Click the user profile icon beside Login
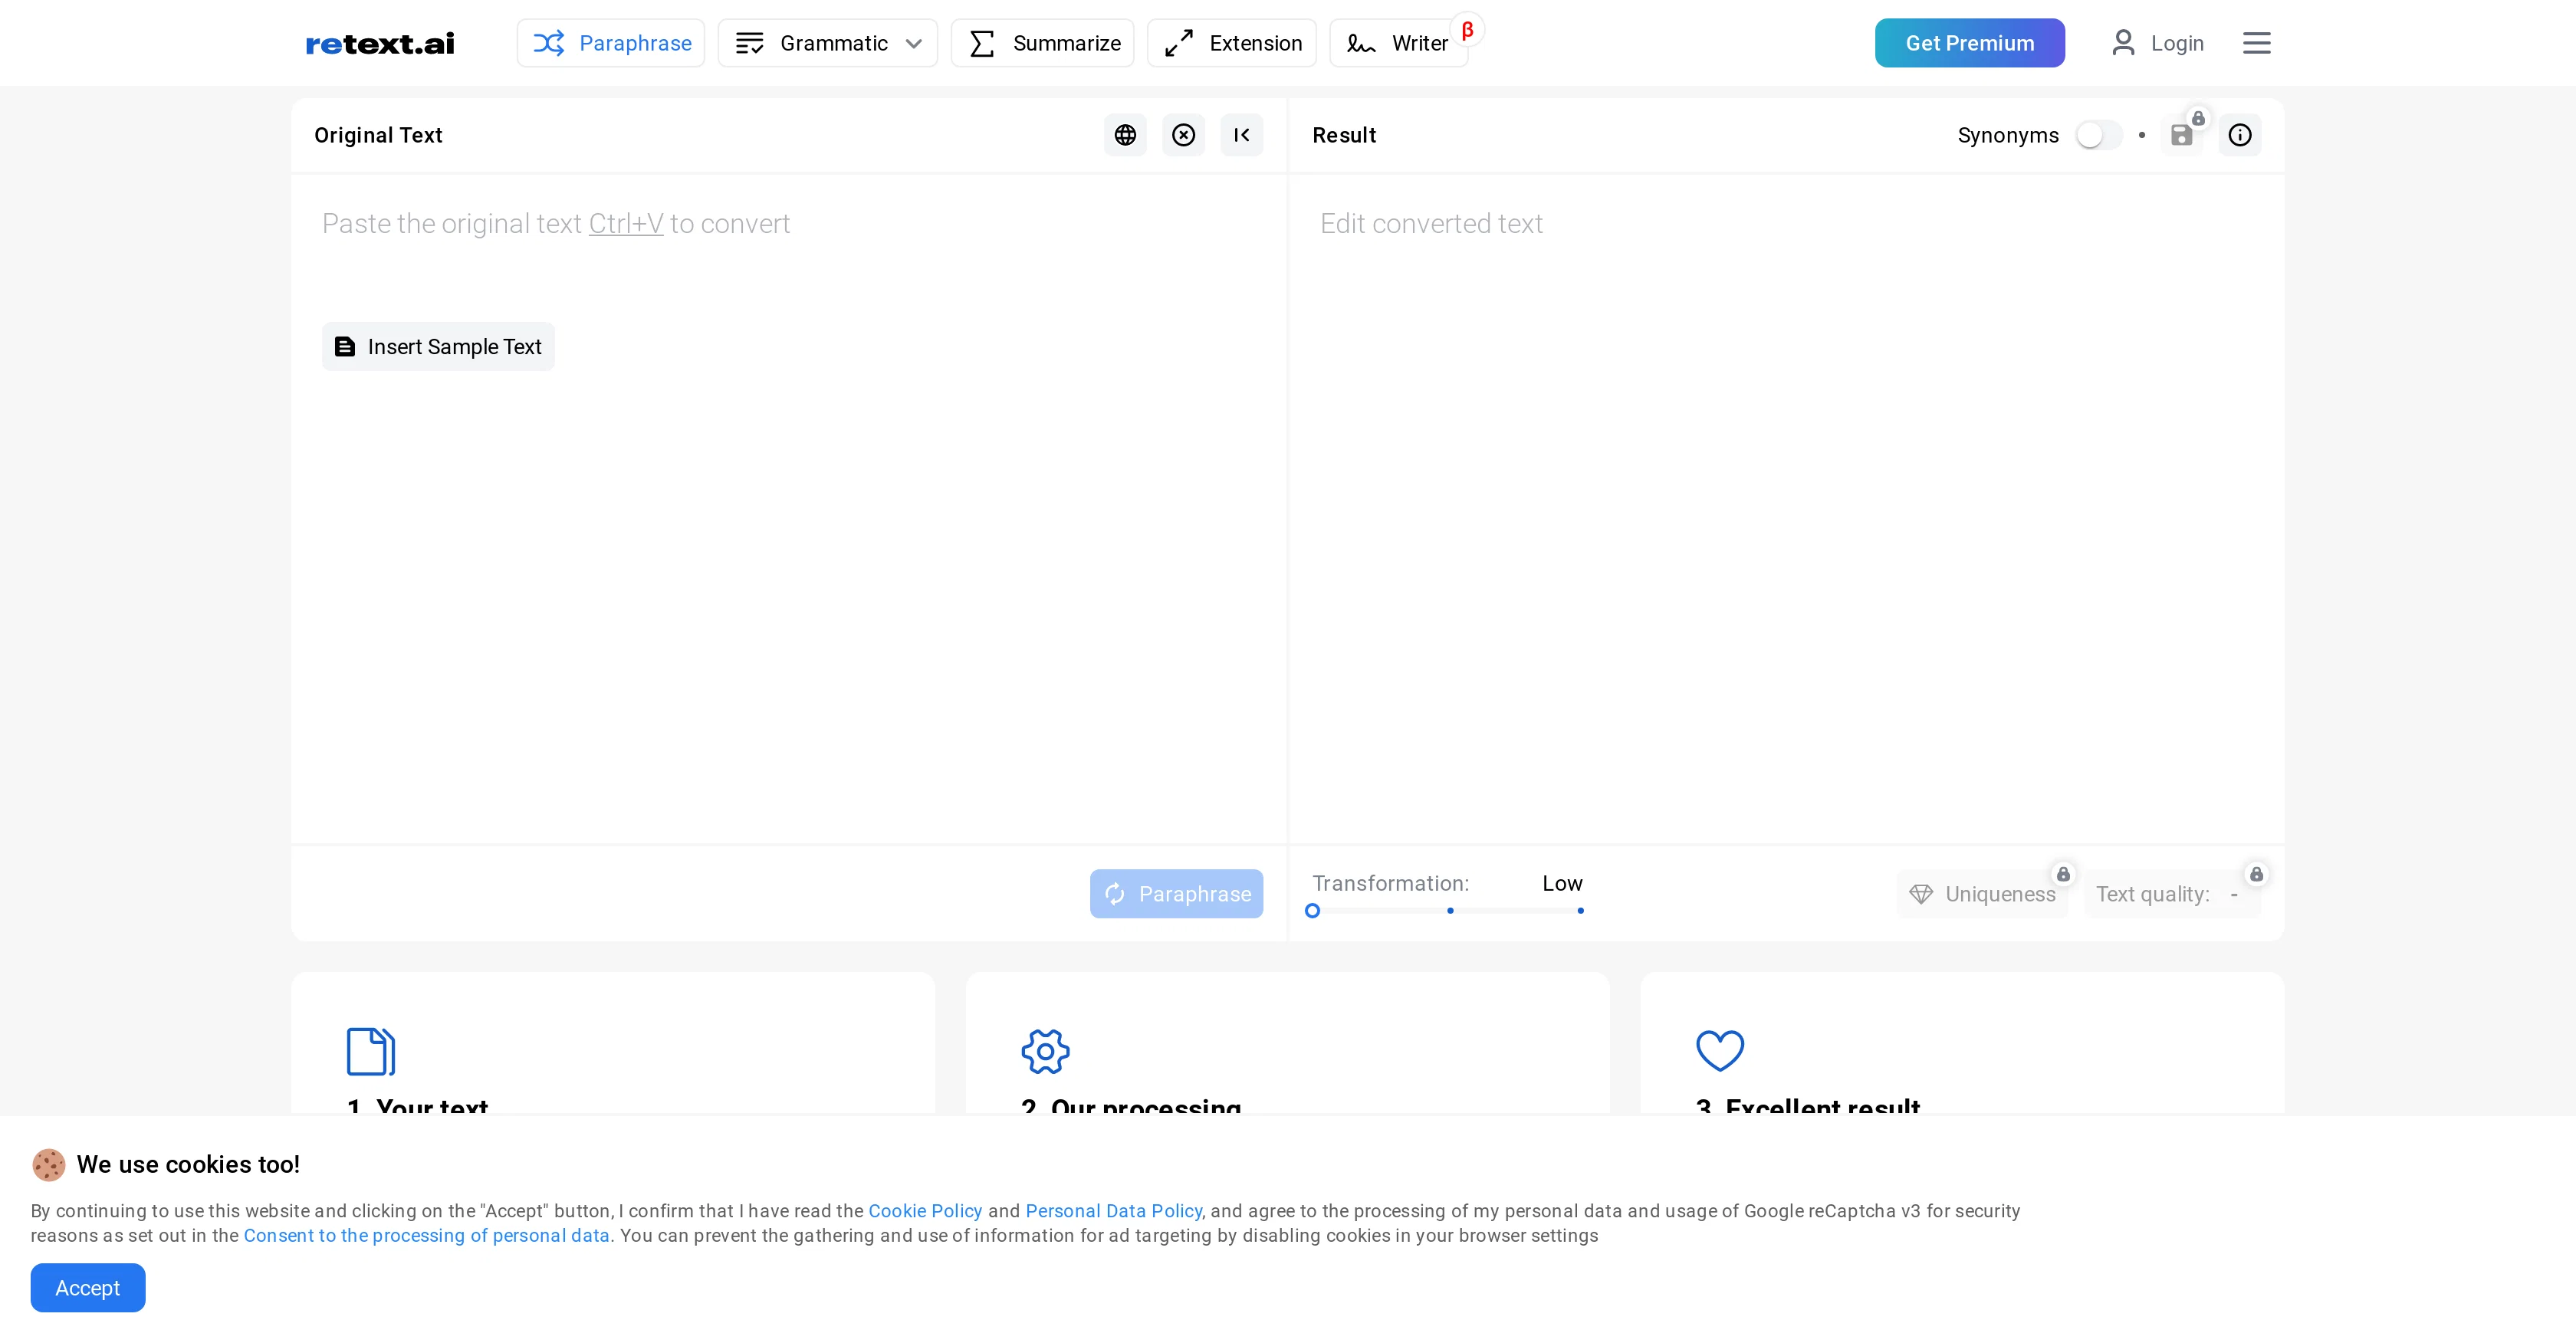Viewport: 2576px width, 1343px height. coord(2123,43)
